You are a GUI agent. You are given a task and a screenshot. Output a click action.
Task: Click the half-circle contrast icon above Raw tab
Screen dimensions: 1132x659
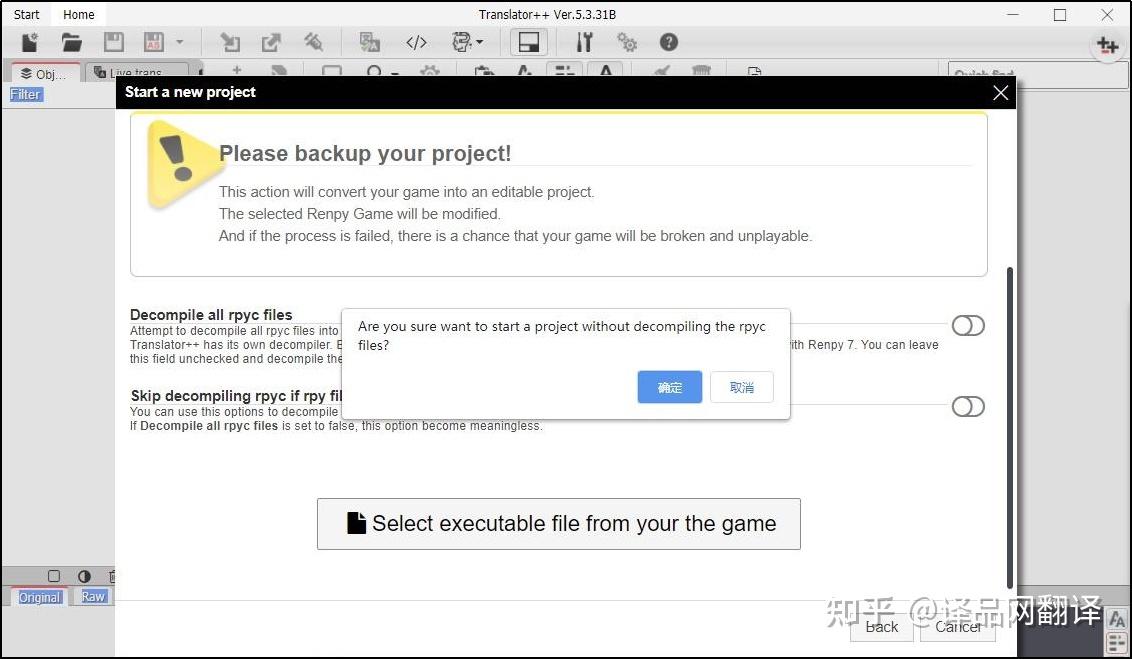[84, 576]
